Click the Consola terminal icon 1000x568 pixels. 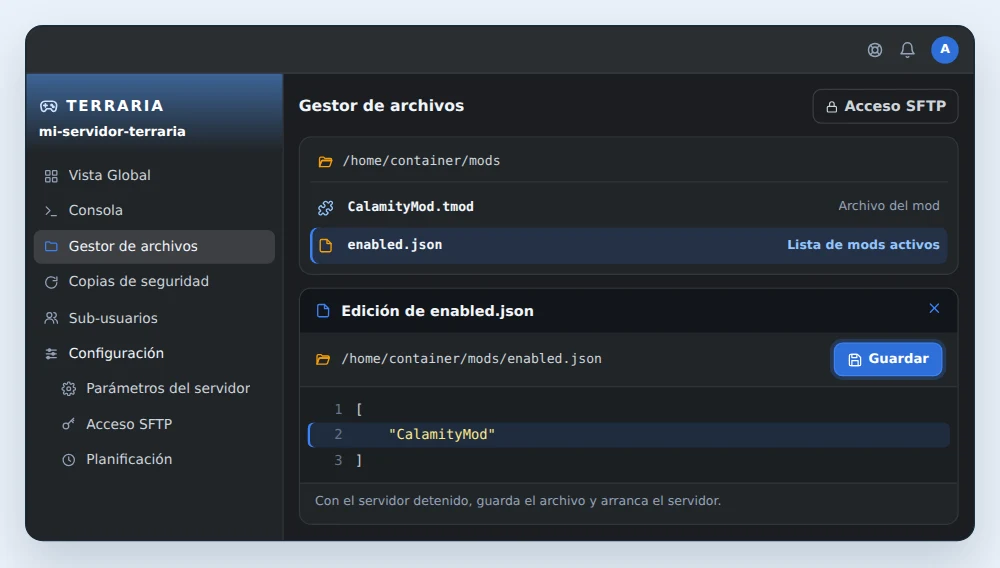point(51,211)
